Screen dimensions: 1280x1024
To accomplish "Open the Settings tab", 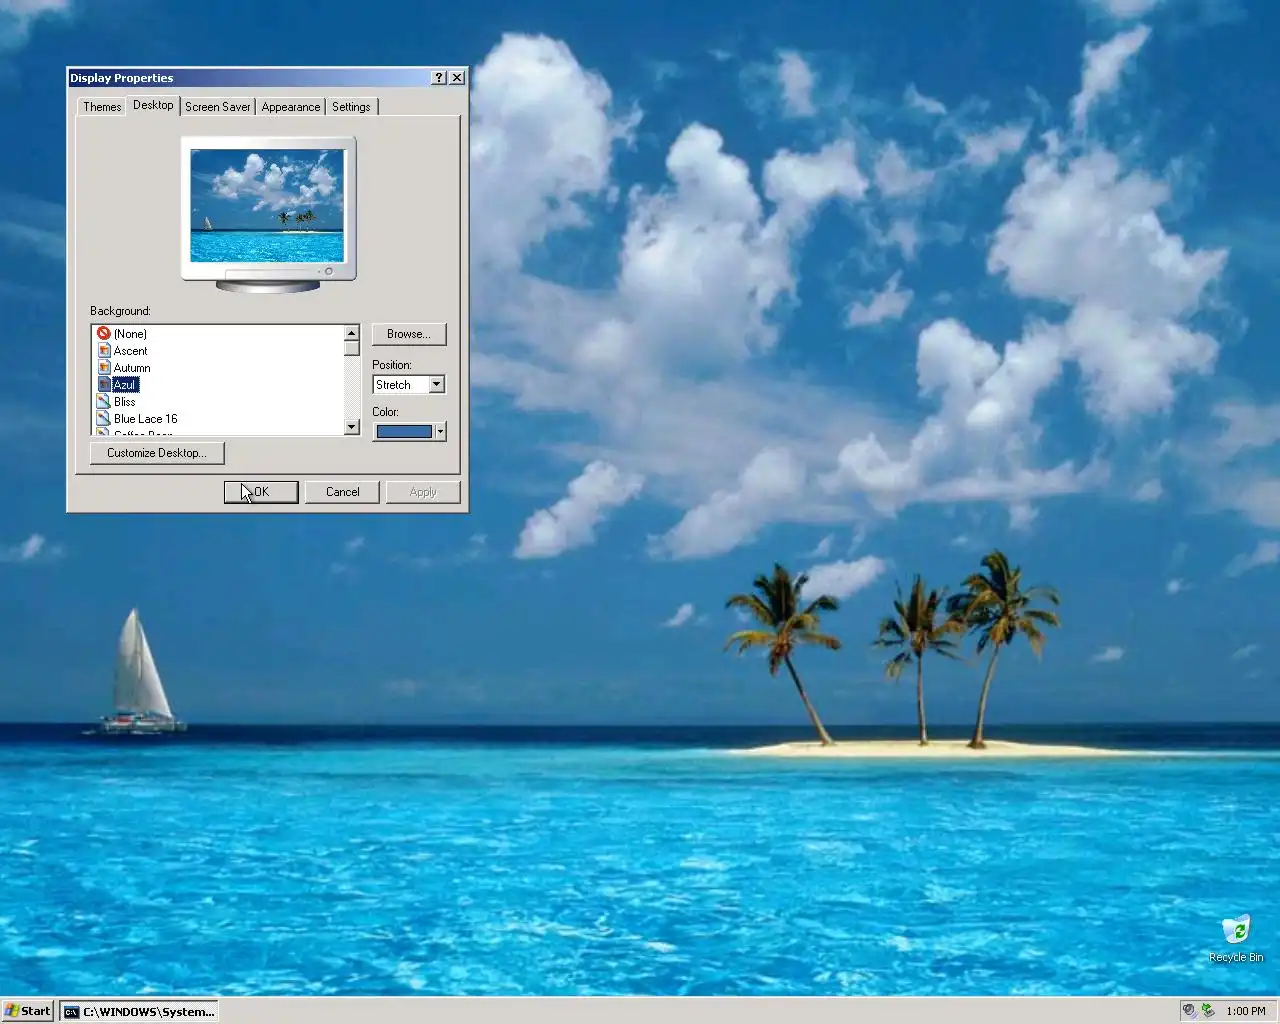I will click(x=351, y=107).
